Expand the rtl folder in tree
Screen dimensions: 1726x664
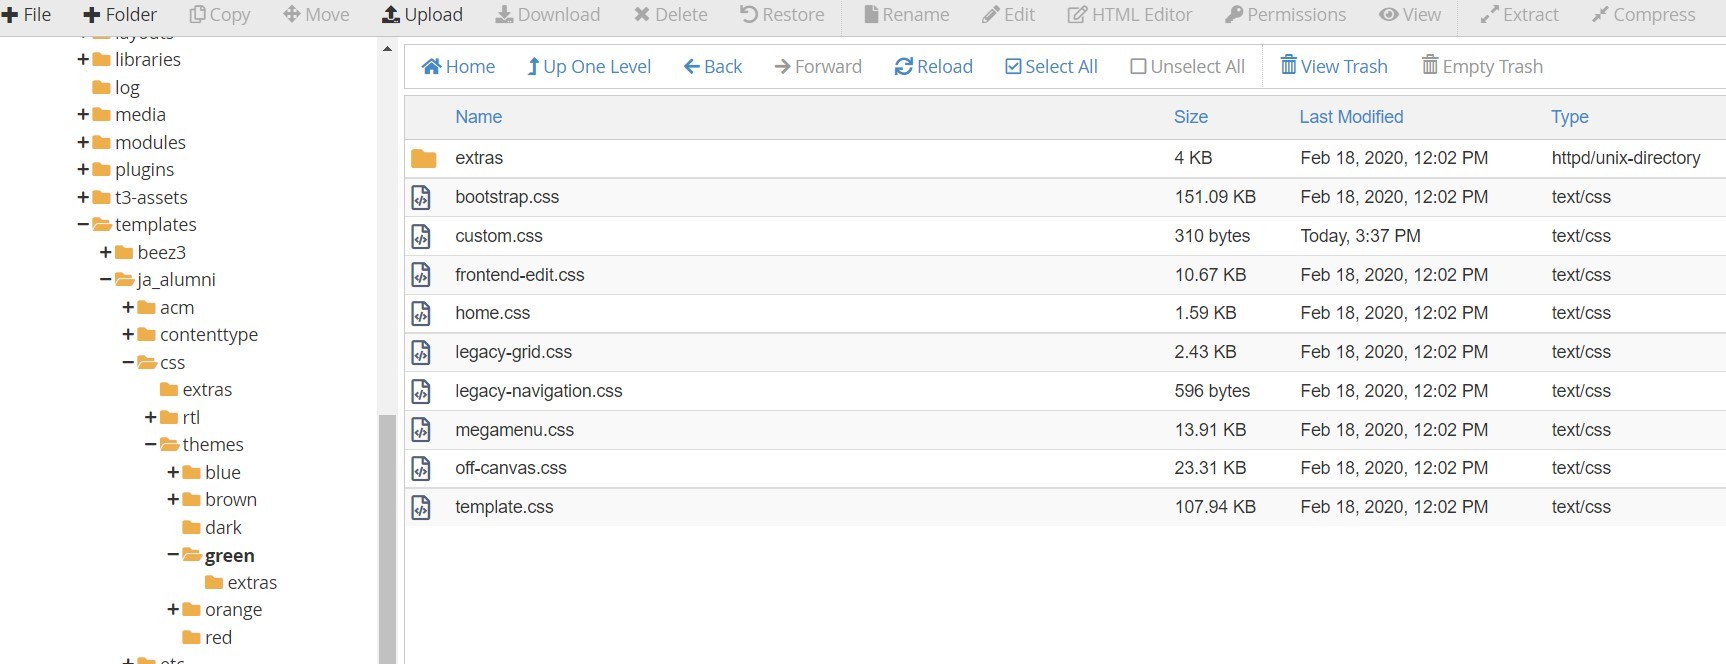coord(150,417)
